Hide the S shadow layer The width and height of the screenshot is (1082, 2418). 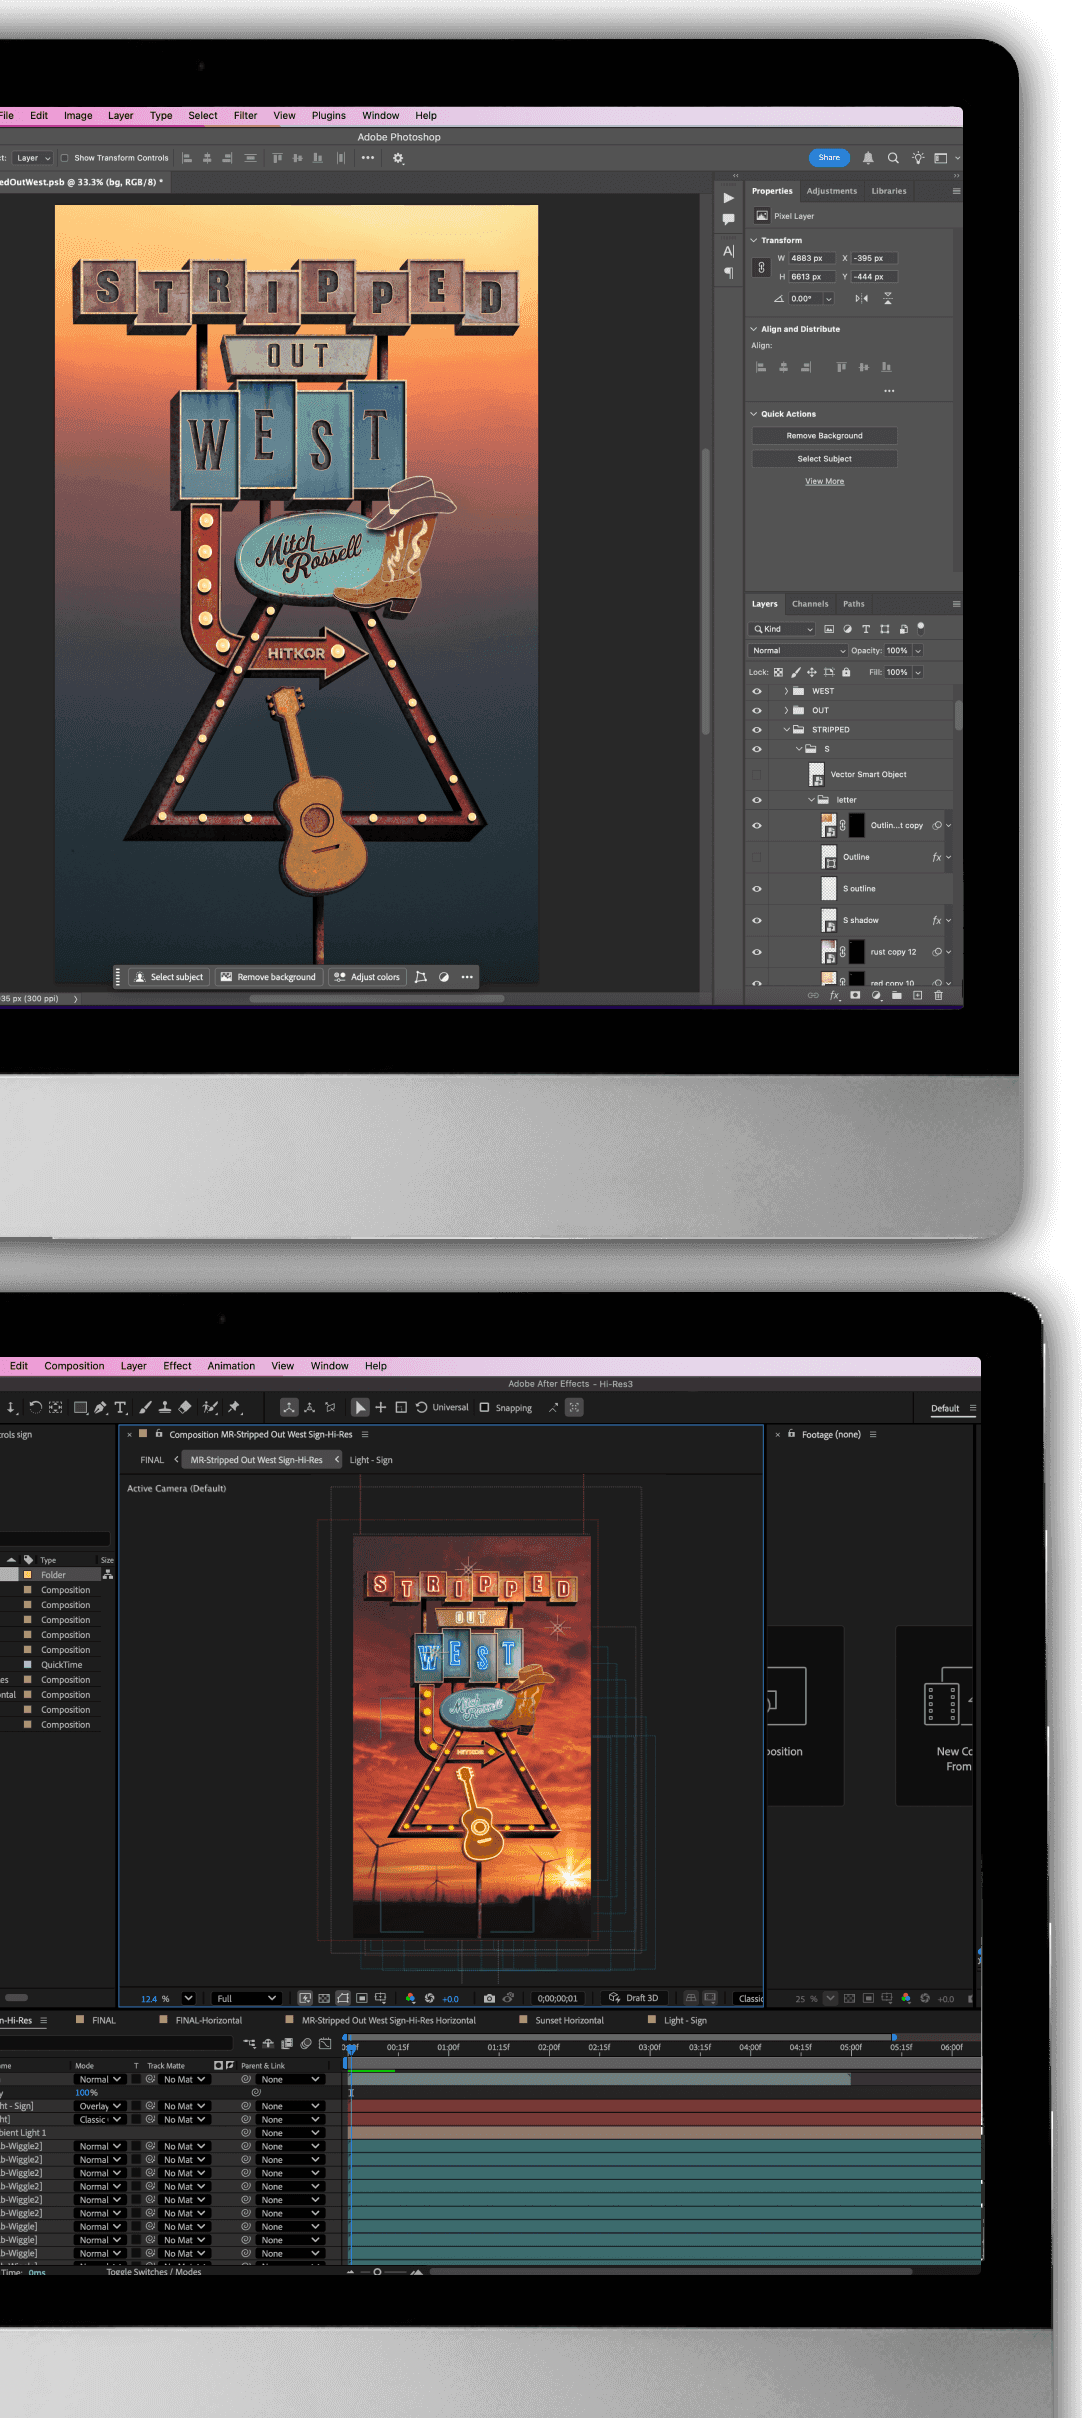coord(757,921)
